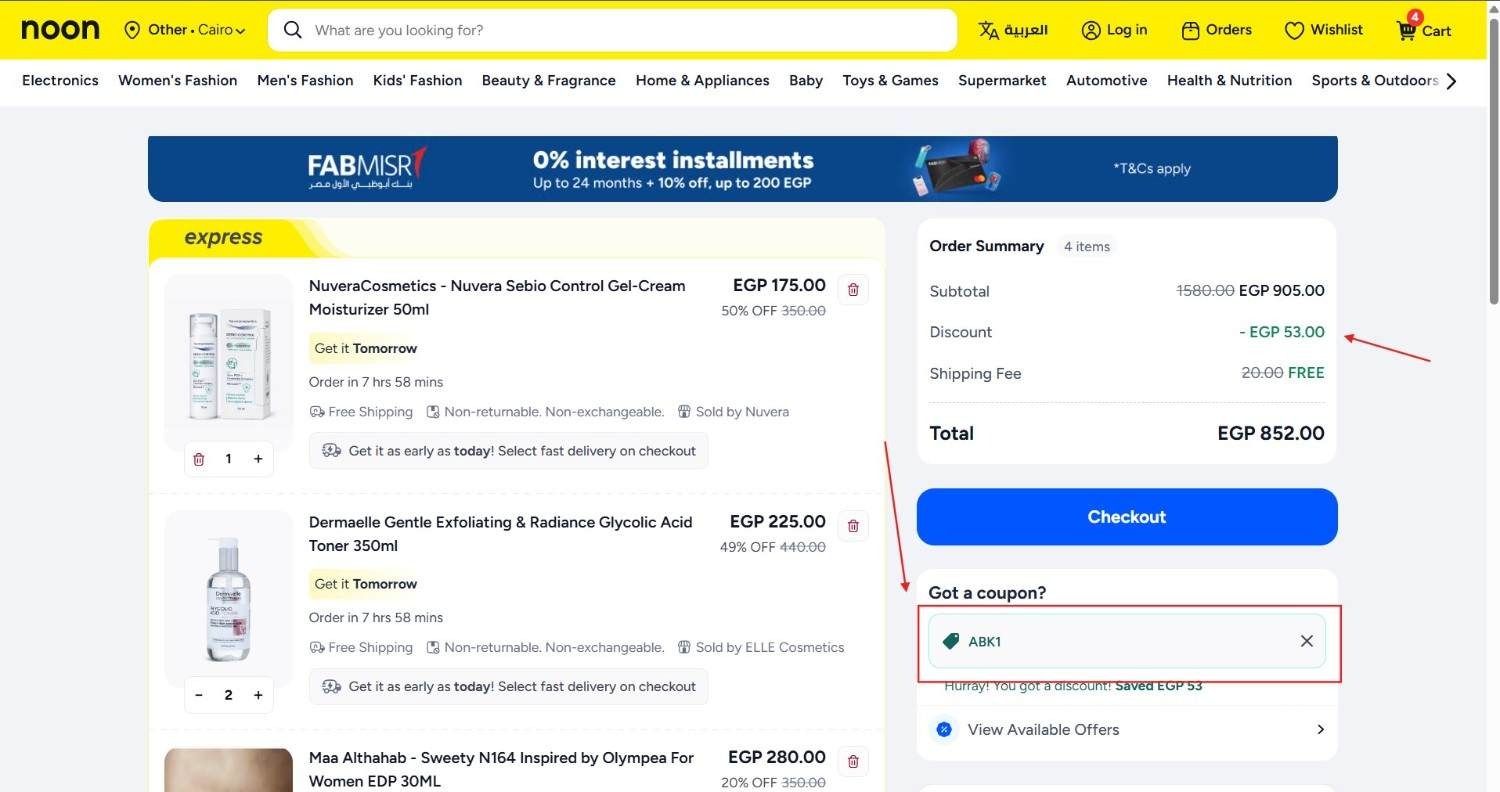Image resolution: width=1500 pixels, height=792 pixels.
Task: Click the language translate icon
Action: (x=988, y=30)
